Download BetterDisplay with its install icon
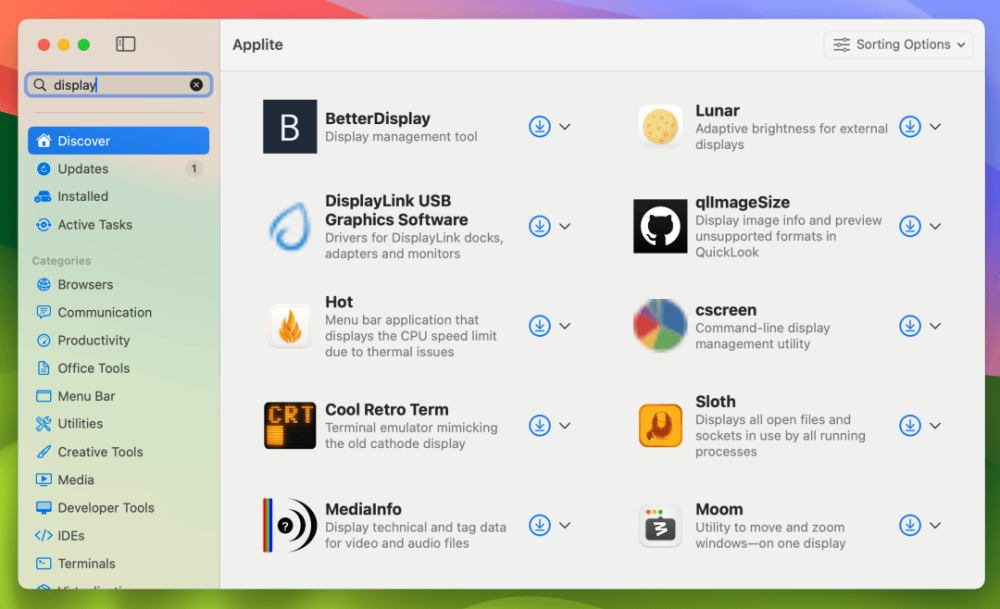The image size is (1000, 609). [540, 126]
